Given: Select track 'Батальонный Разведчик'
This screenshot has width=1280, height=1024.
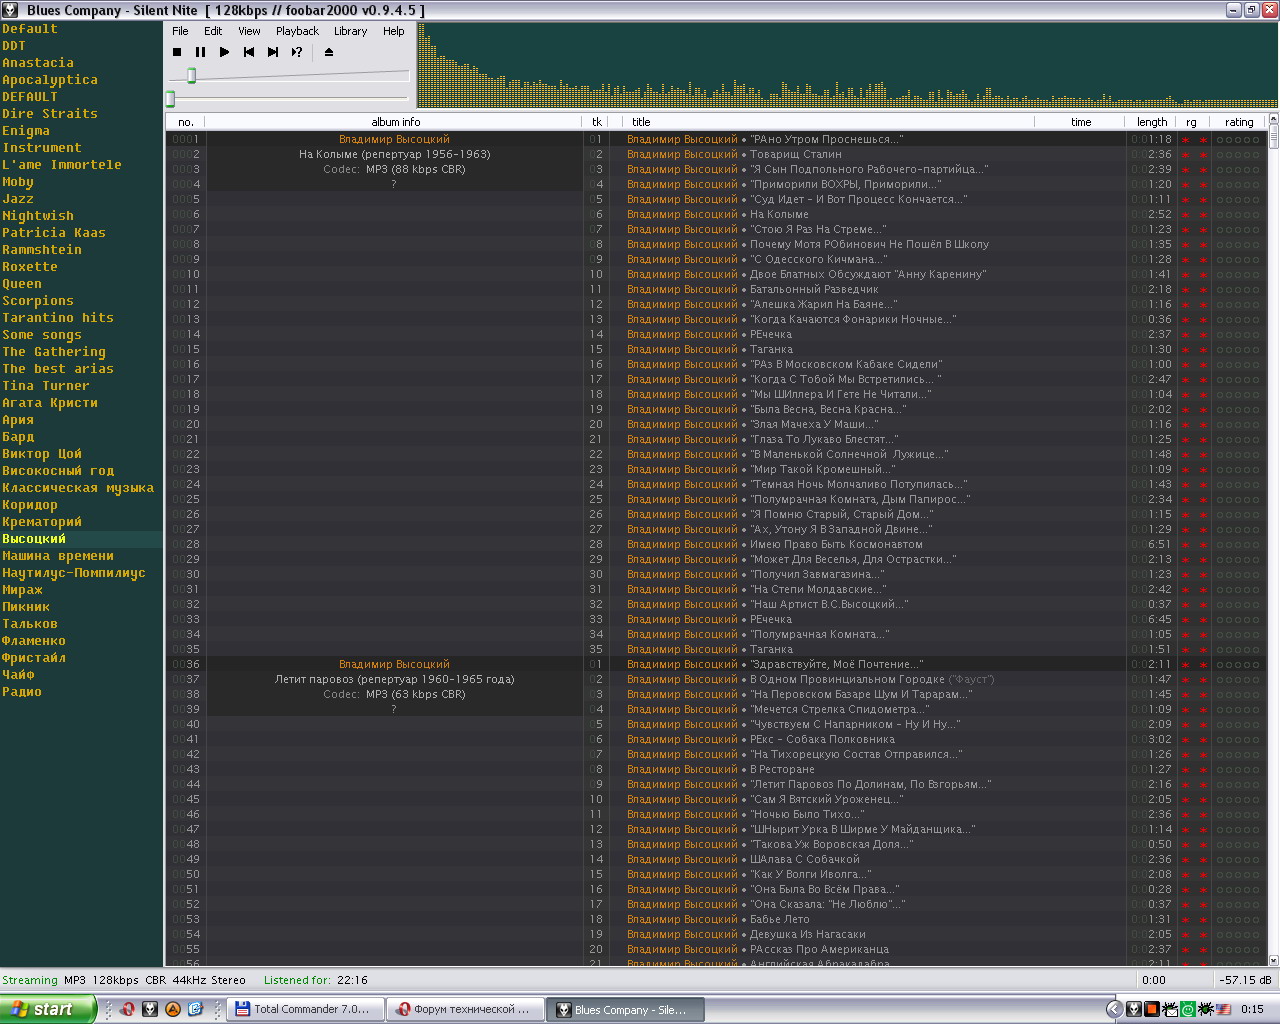Looking at the screenshot, I should [814, 290].
